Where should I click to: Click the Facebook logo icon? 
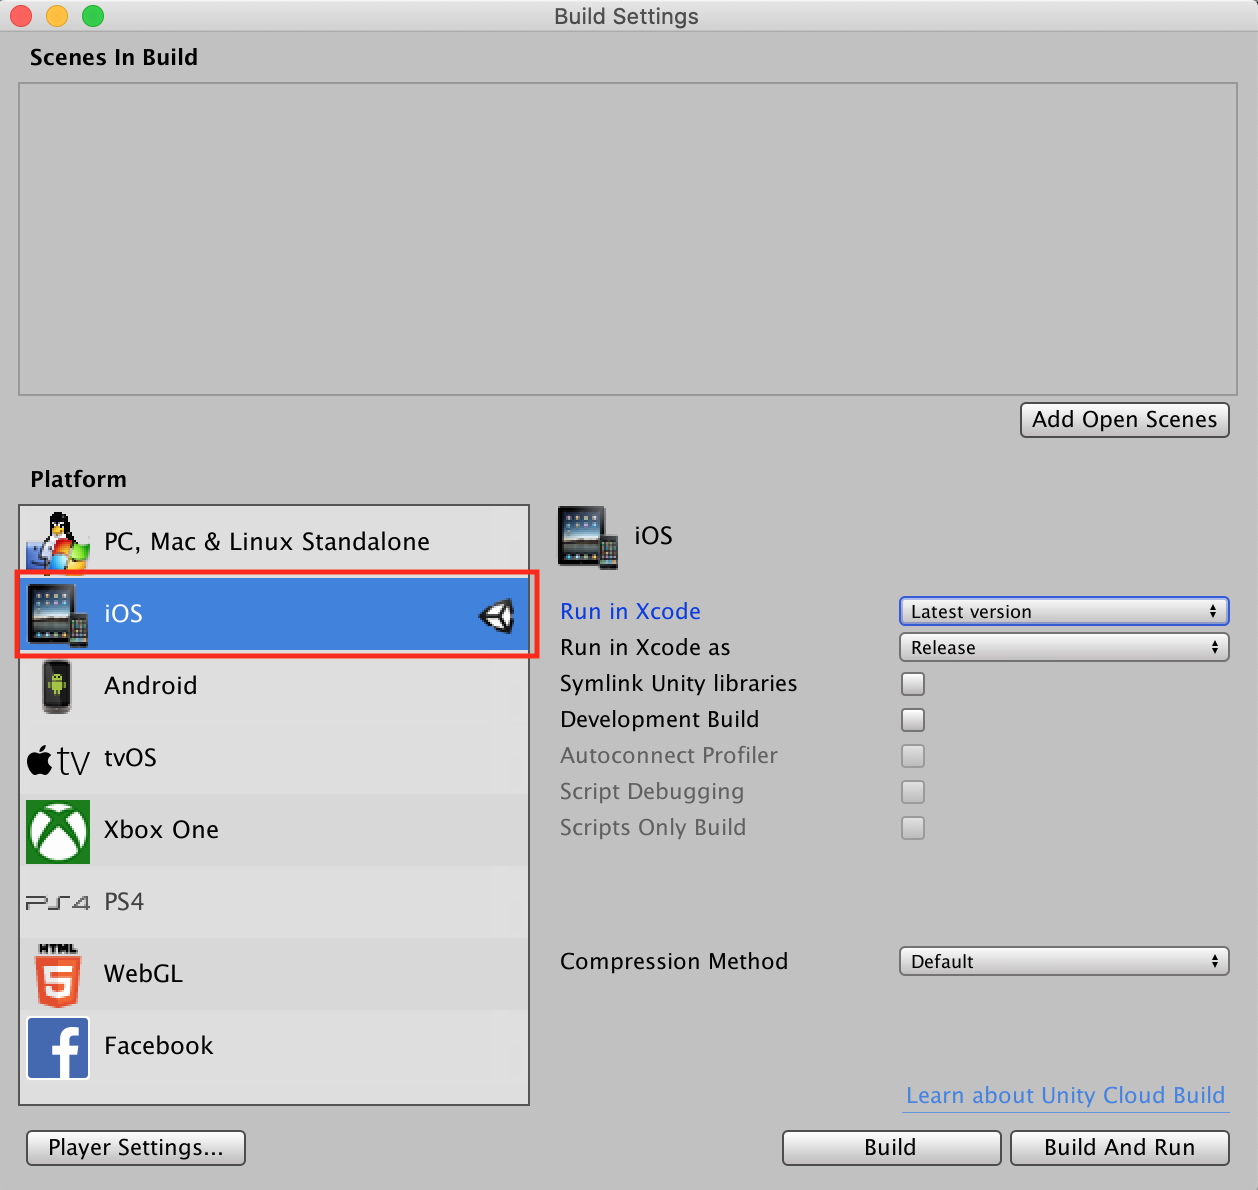tap(58, 1047)
